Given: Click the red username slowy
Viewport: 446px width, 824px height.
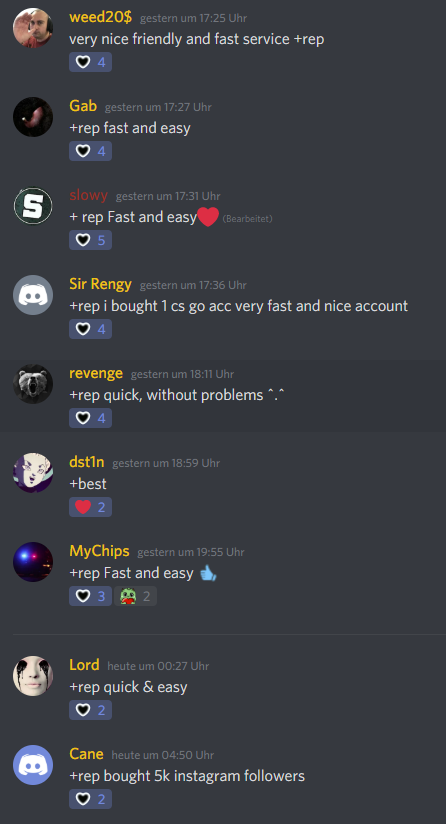Looking at the screenshot, I should 88,195.
